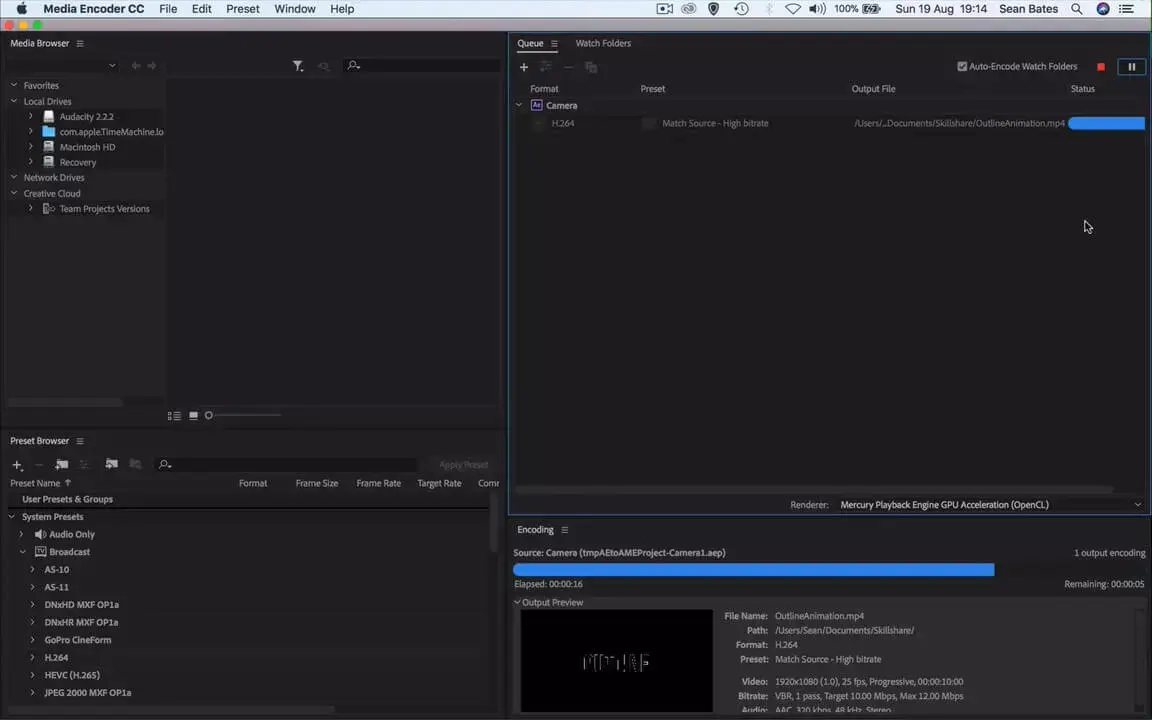The image size is (1152, 720).
Task: Click the output file path OutlineAnimation.mp4
Action: tap(960, 123)
